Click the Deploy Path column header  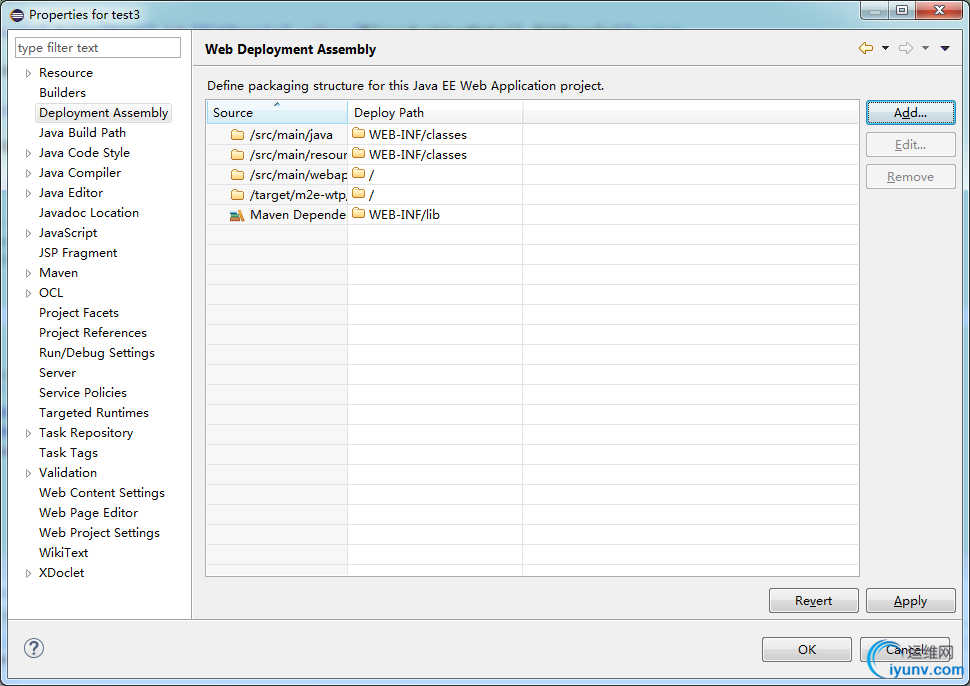coord(435,113)
